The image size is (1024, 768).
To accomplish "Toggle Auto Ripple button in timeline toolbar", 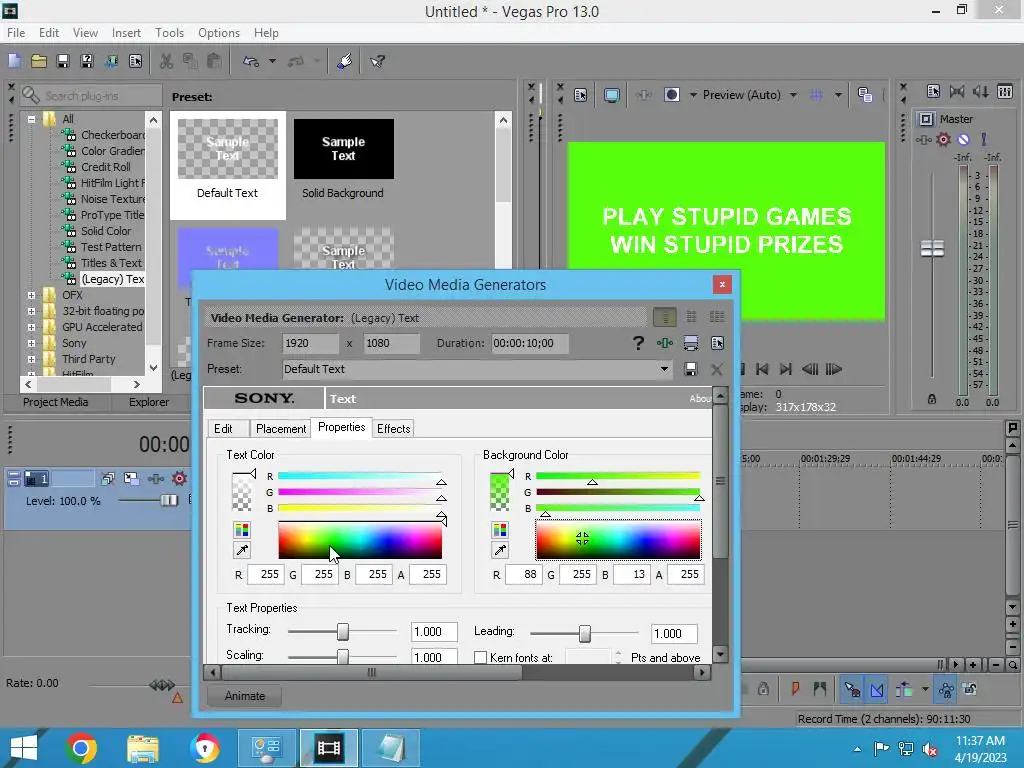I will pyautogui.click(x=904, y=689).
